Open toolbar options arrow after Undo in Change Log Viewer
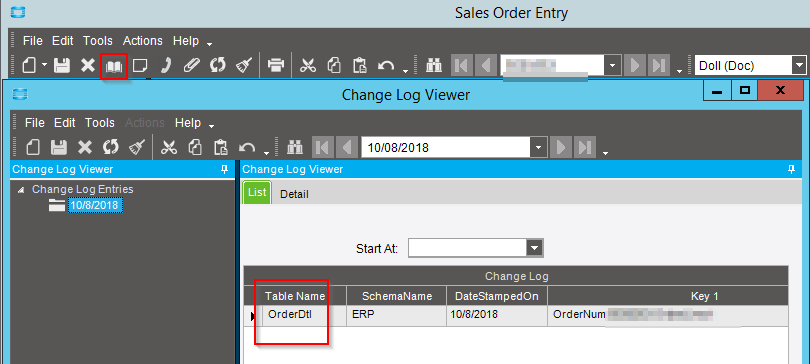 [x=267, y=153]
